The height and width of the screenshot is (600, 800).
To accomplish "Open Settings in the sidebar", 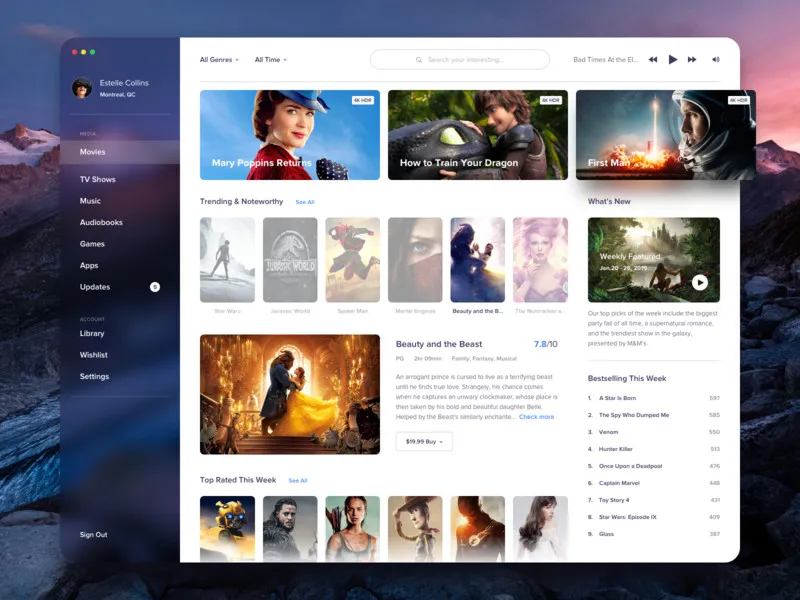I will click(94, 376).
